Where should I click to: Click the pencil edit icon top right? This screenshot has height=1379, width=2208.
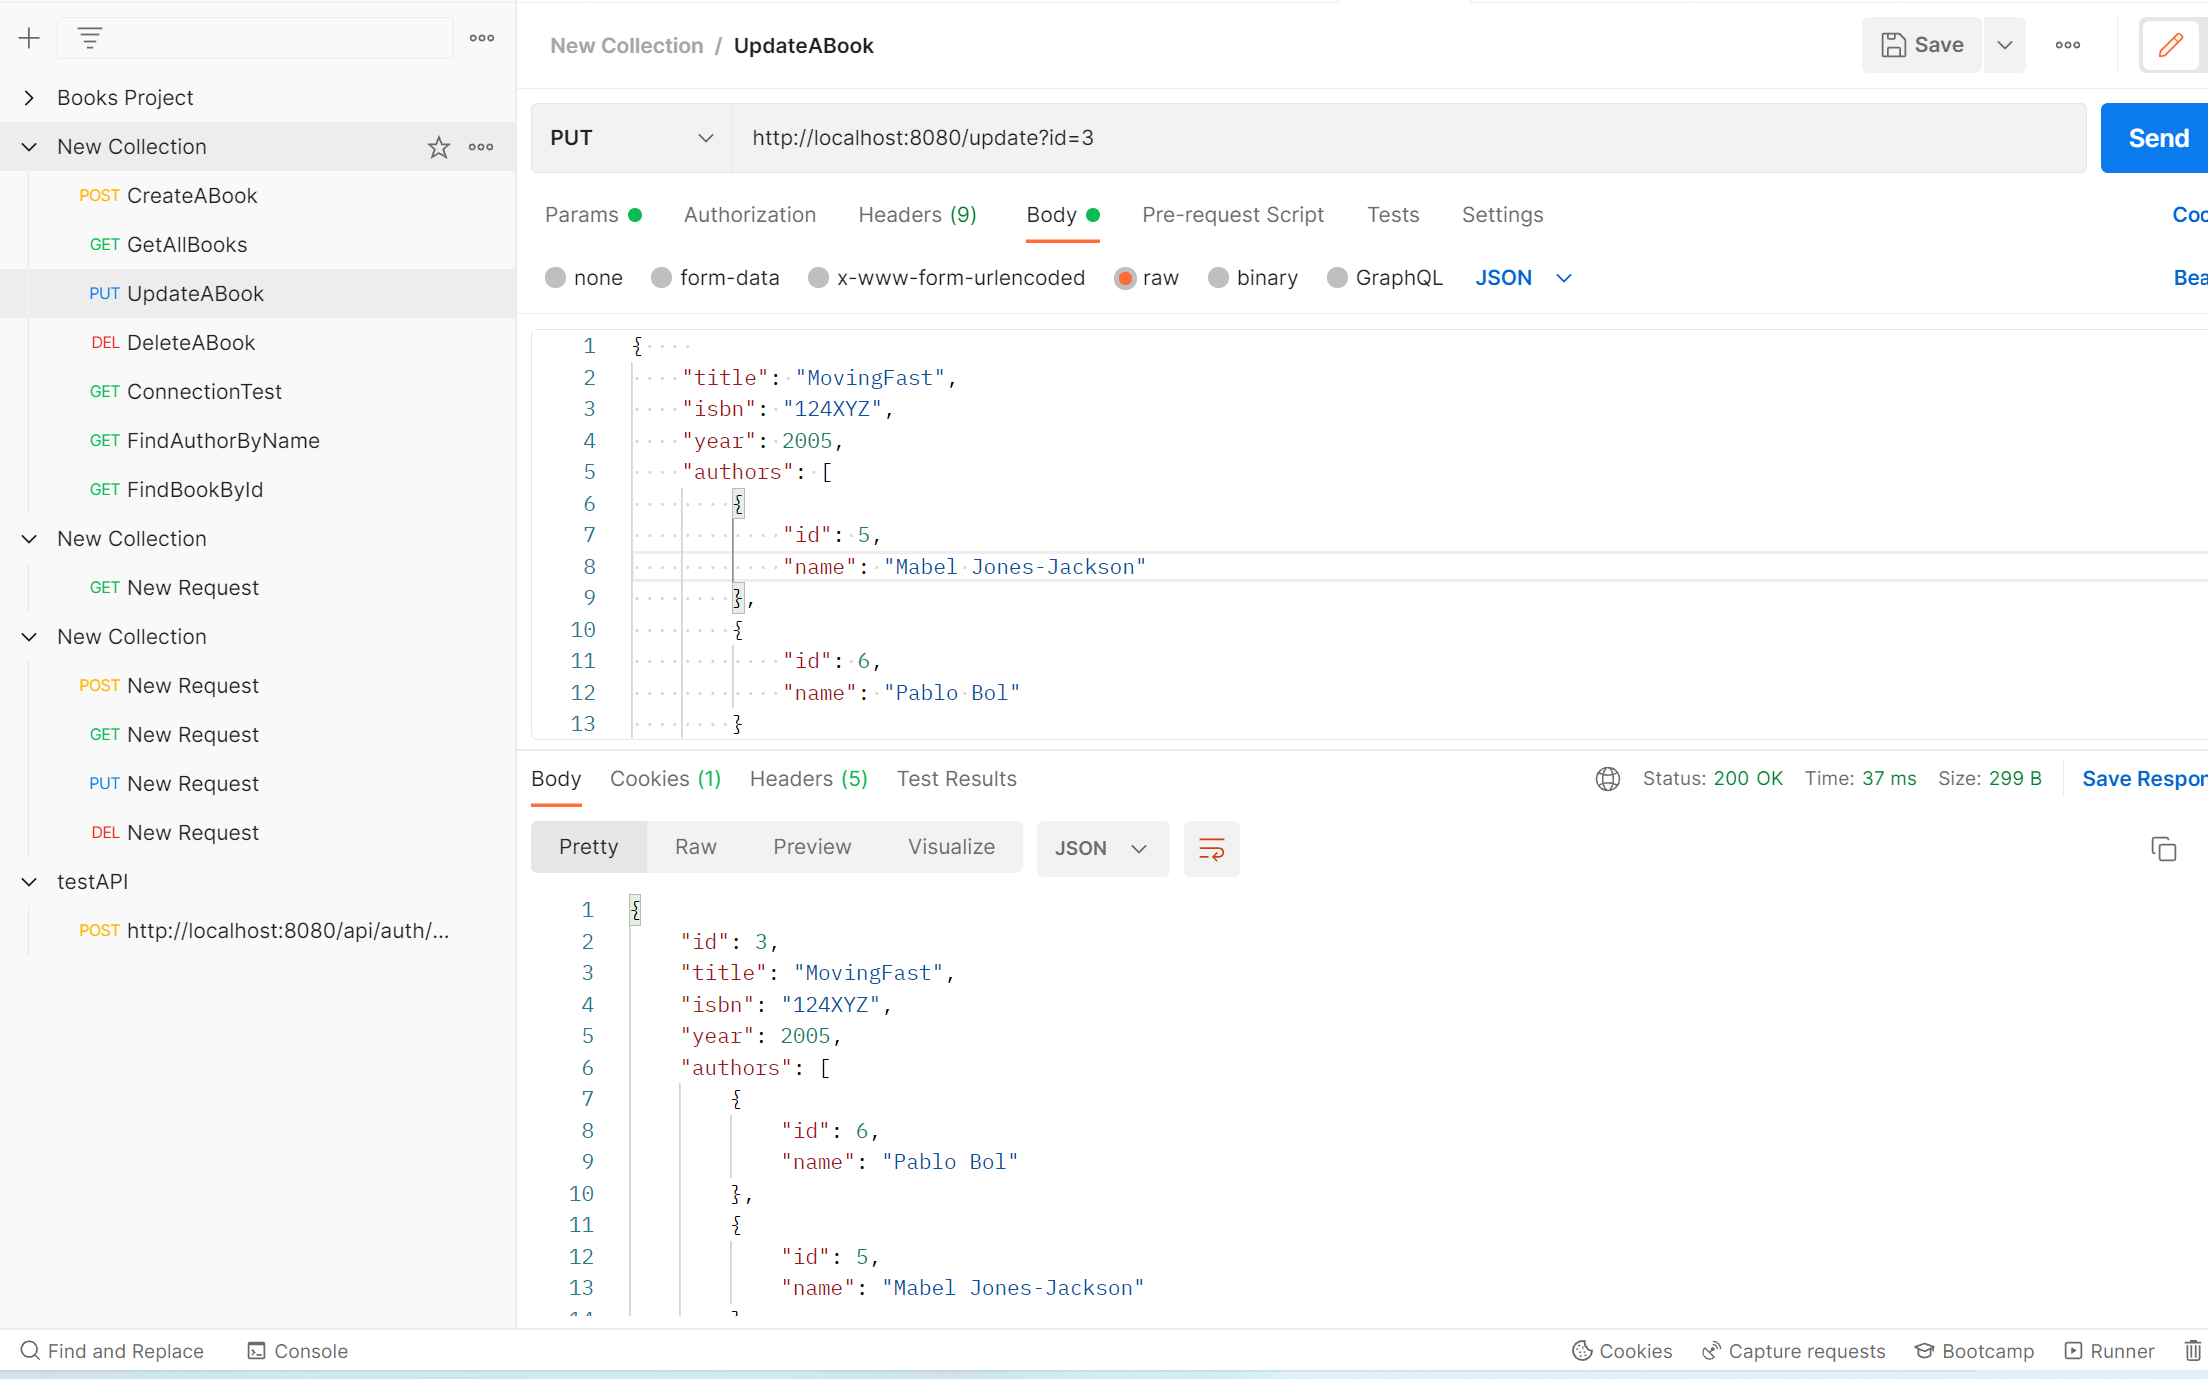pyautogui.click(x=2170, y=45)
